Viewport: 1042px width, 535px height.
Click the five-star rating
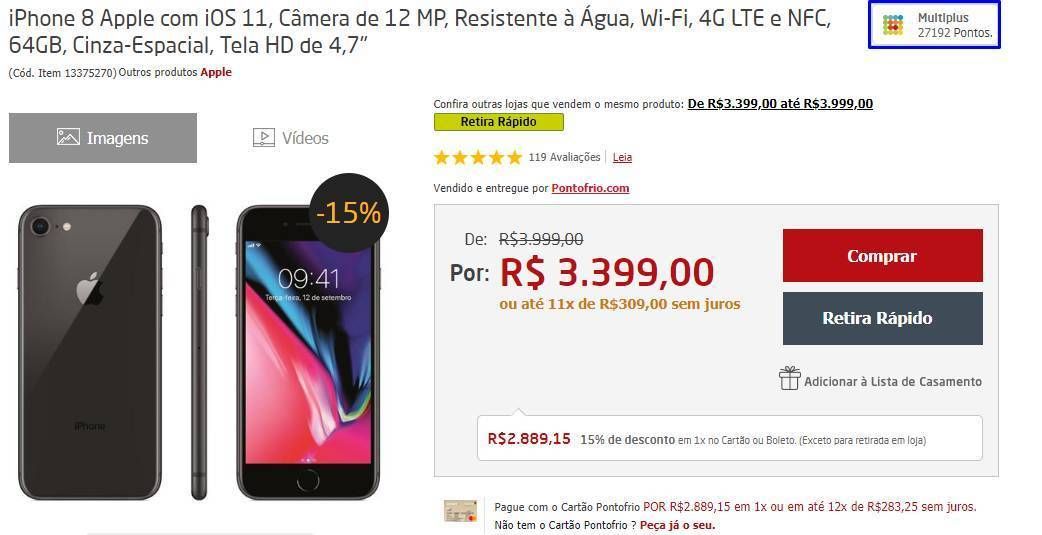click(478, 158)
